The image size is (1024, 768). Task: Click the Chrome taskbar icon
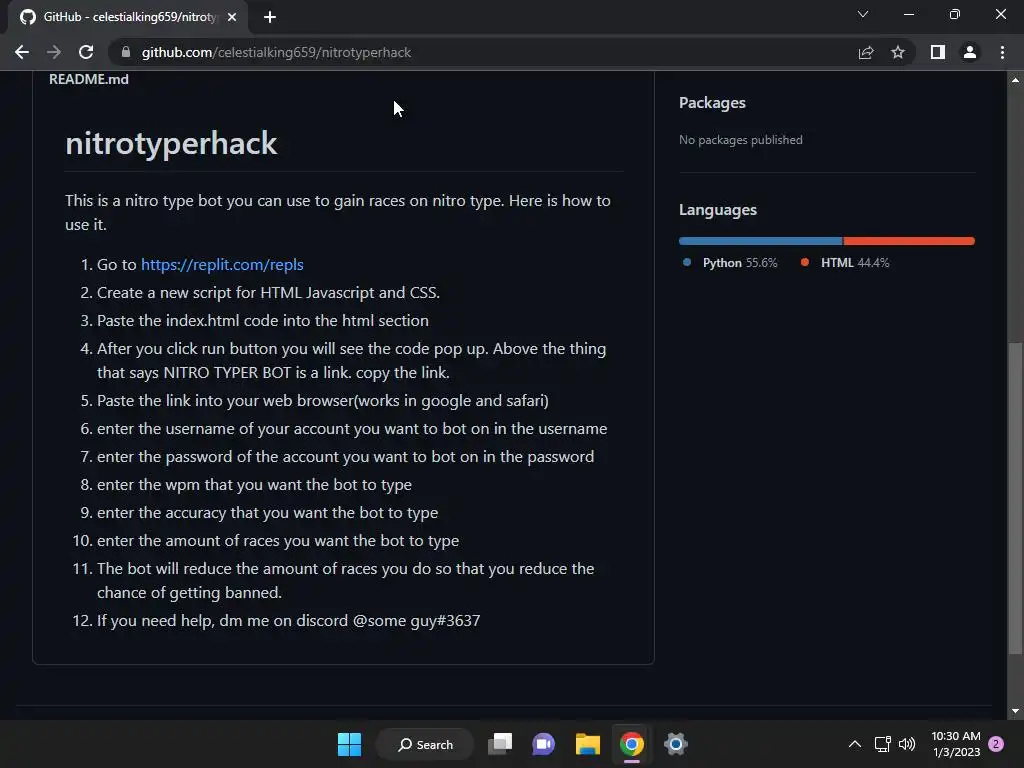(632, 744)
